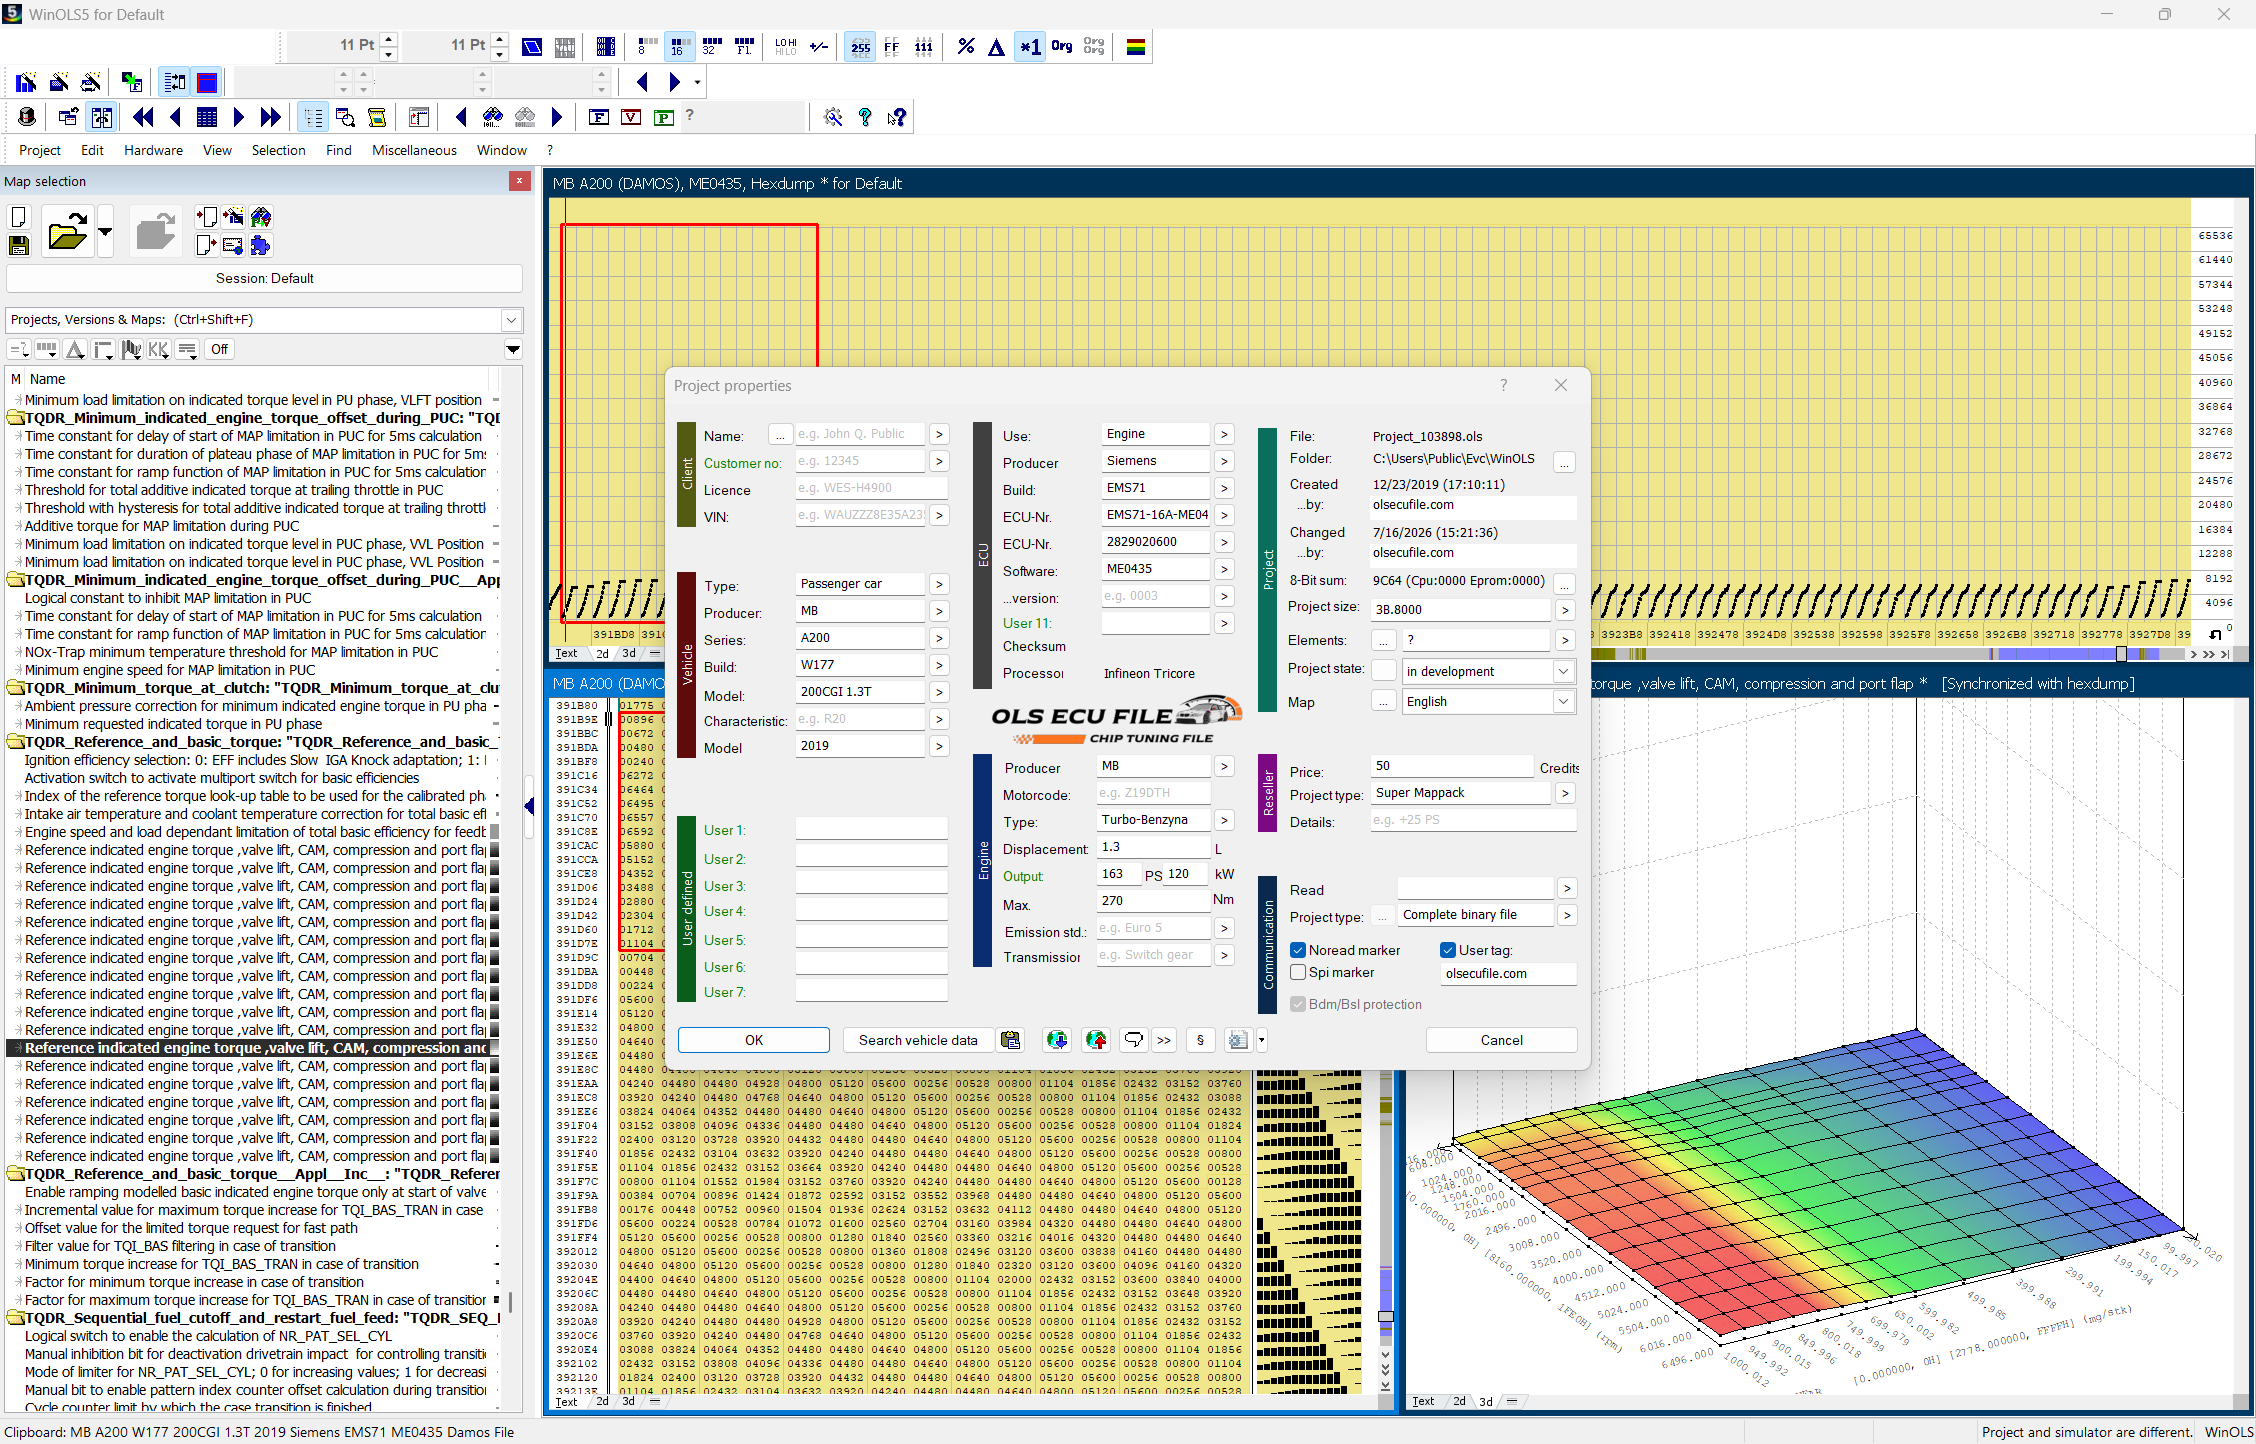Expand the Vehicle Series A200 arrow button
Image resolution: width=2256 pixels, height=1444 pixels.
click(938, 638)
